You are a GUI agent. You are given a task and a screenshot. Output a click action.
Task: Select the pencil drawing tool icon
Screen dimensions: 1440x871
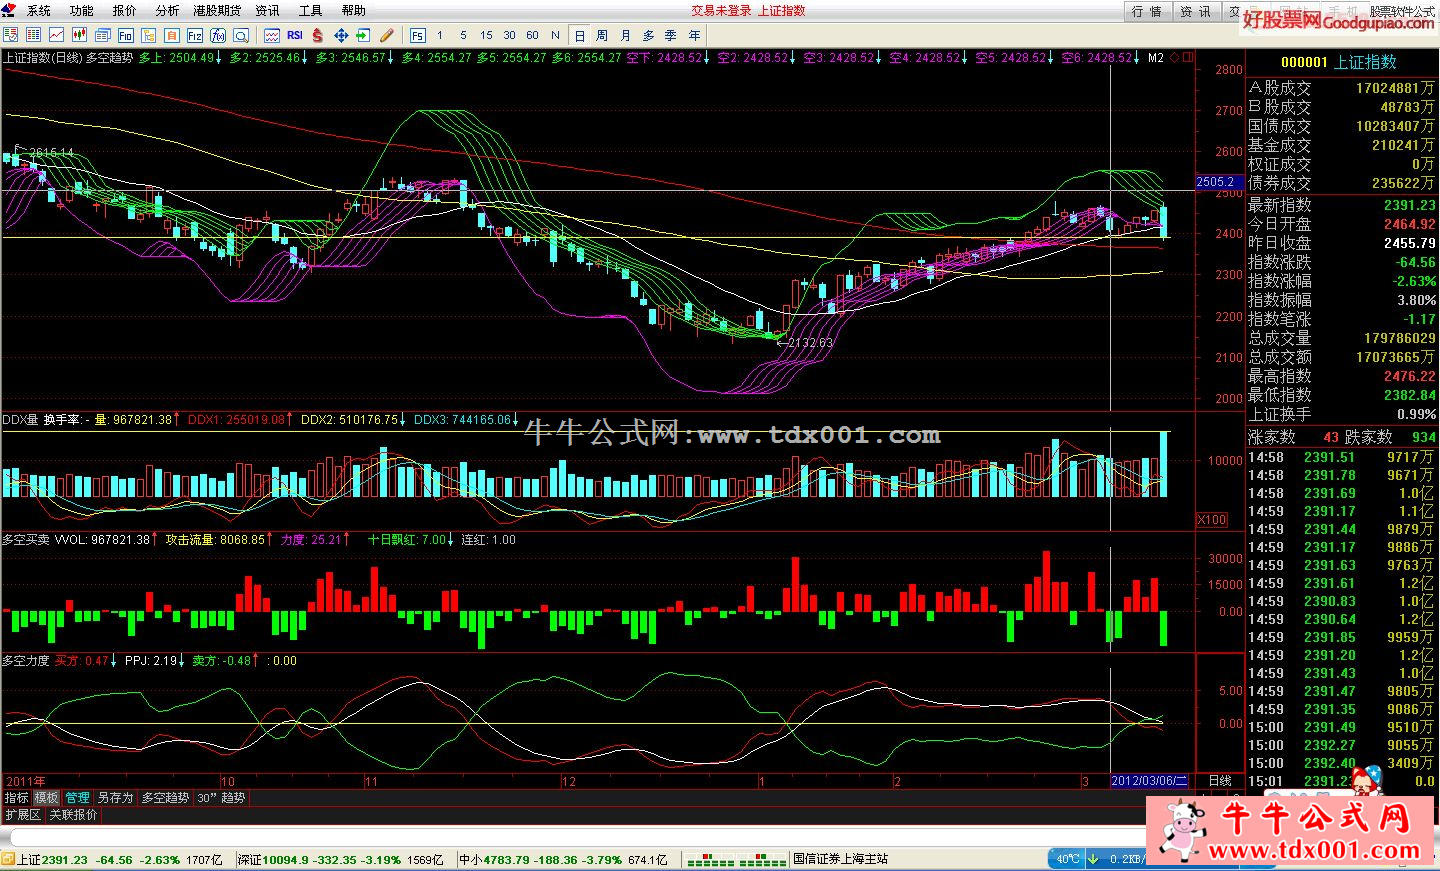pos(387,35)
